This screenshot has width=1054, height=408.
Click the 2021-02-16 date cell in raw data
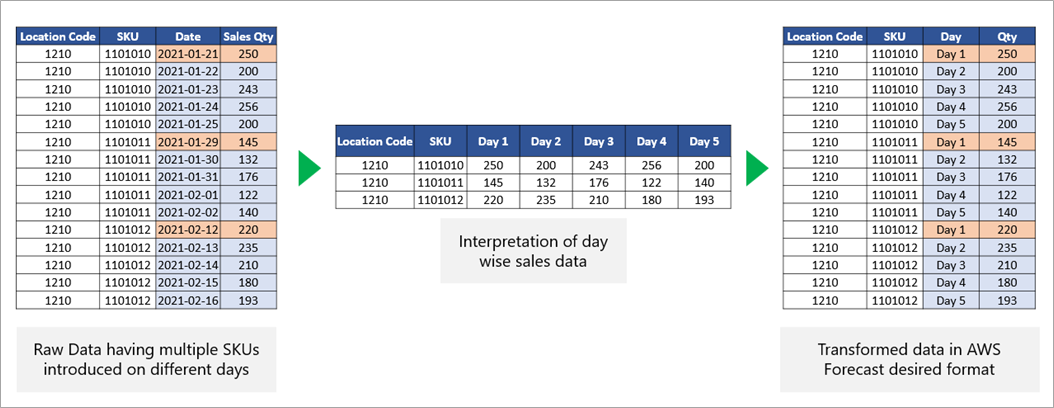coord(188,300)
